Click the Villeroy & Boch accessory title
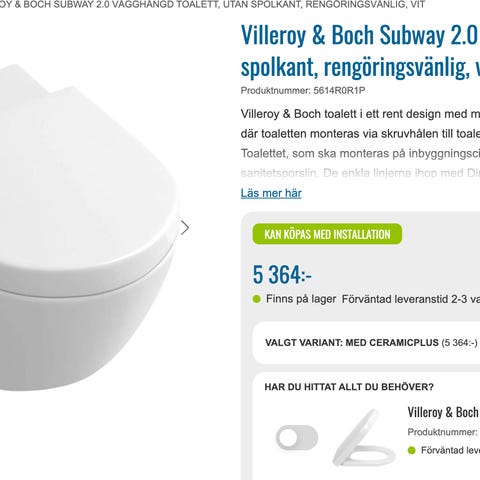 [x=443, y=412]
